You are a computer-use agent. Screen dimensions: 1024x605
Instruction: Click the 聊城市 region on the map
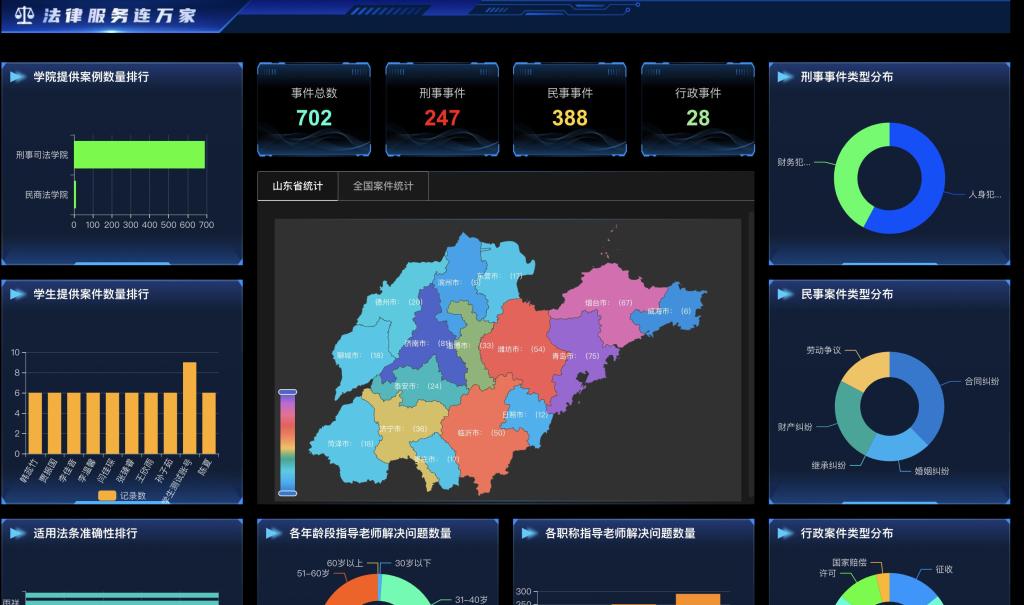[358, 356]
